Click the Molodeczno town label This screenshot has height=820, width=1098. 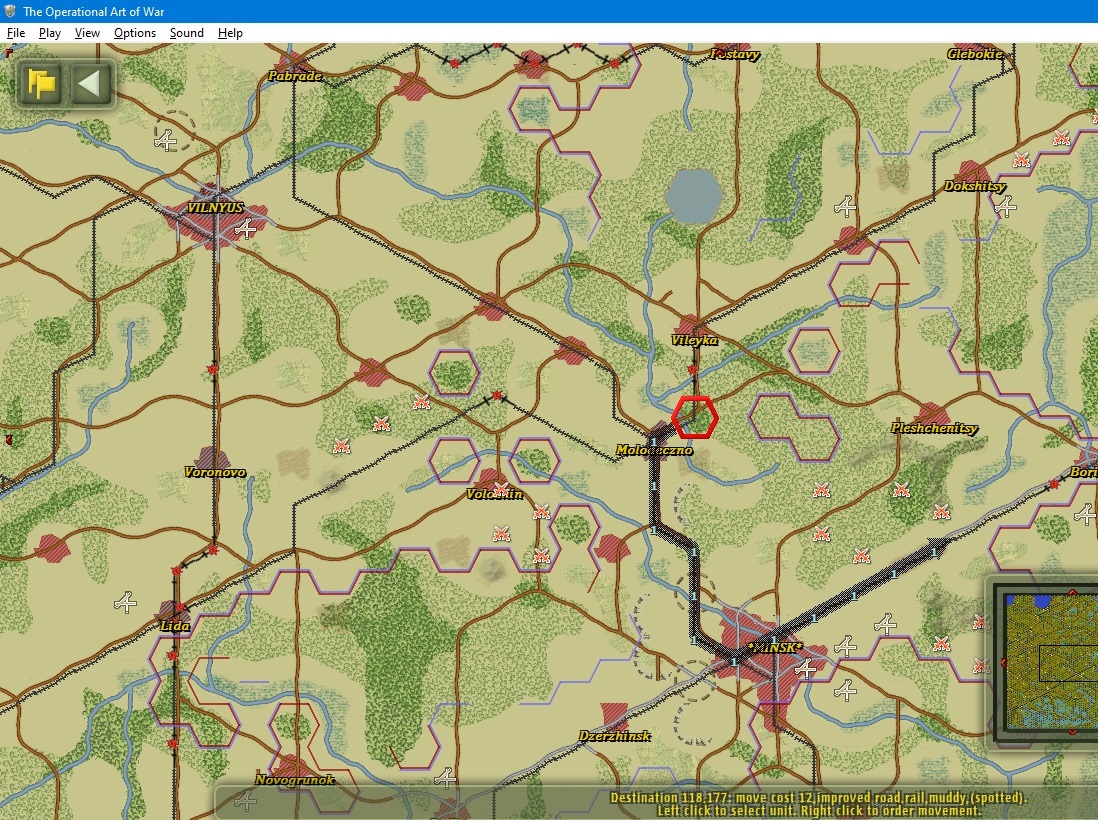coord(654,450)
